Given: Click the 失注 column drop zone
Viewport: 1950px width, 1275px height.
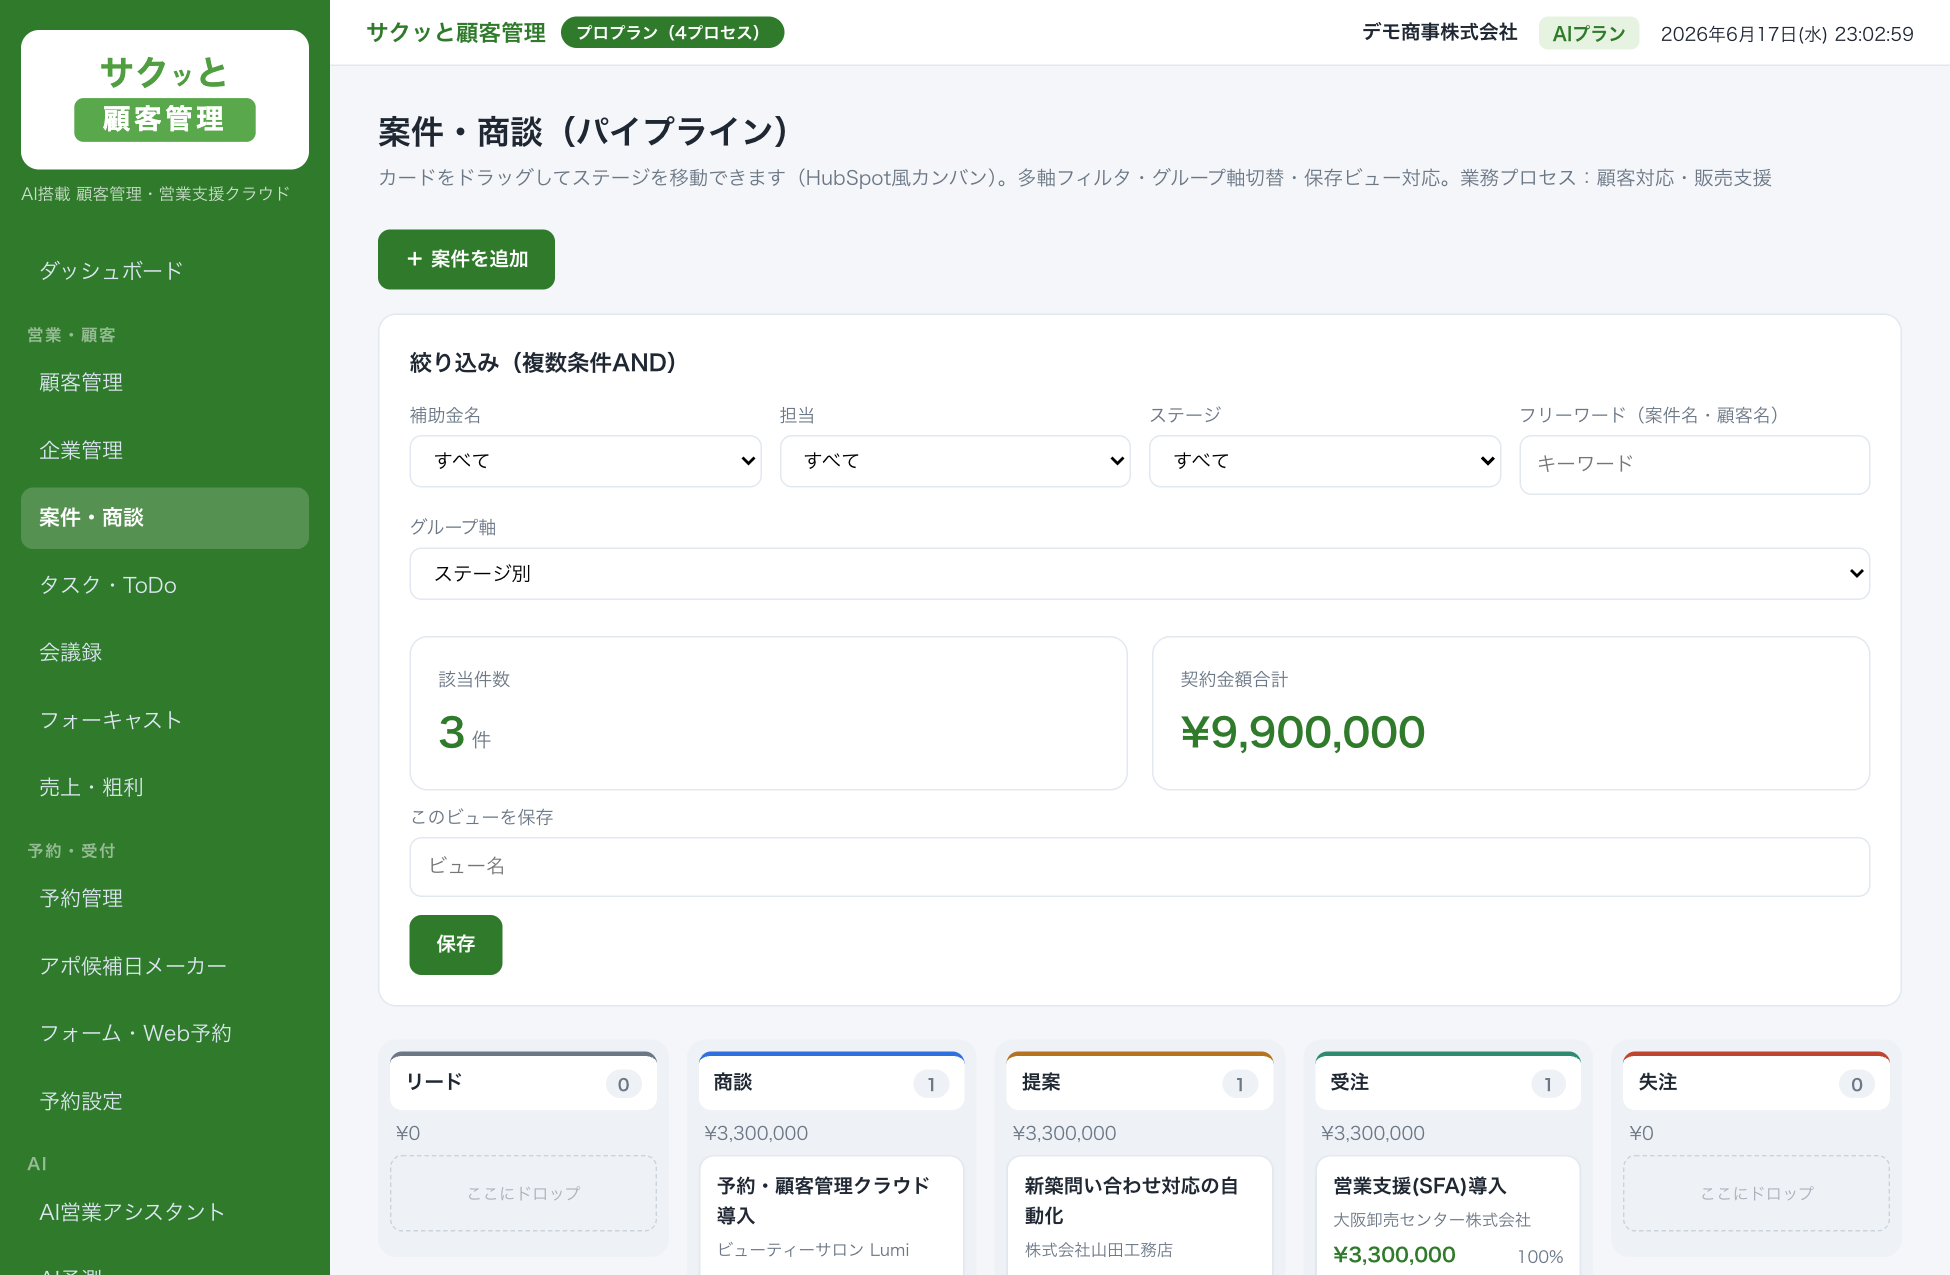Looking at the screenshot, I should click(x=1757, y=1194).
